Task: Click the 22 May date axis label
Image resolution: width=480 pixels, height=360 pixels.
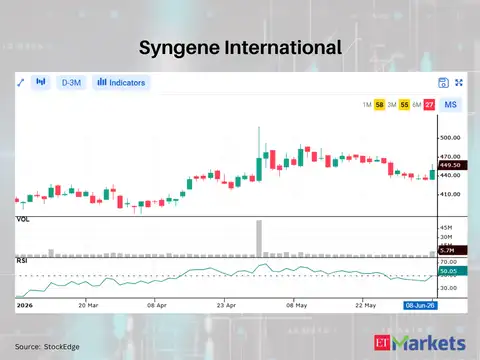Action: (x=365, y=305)
